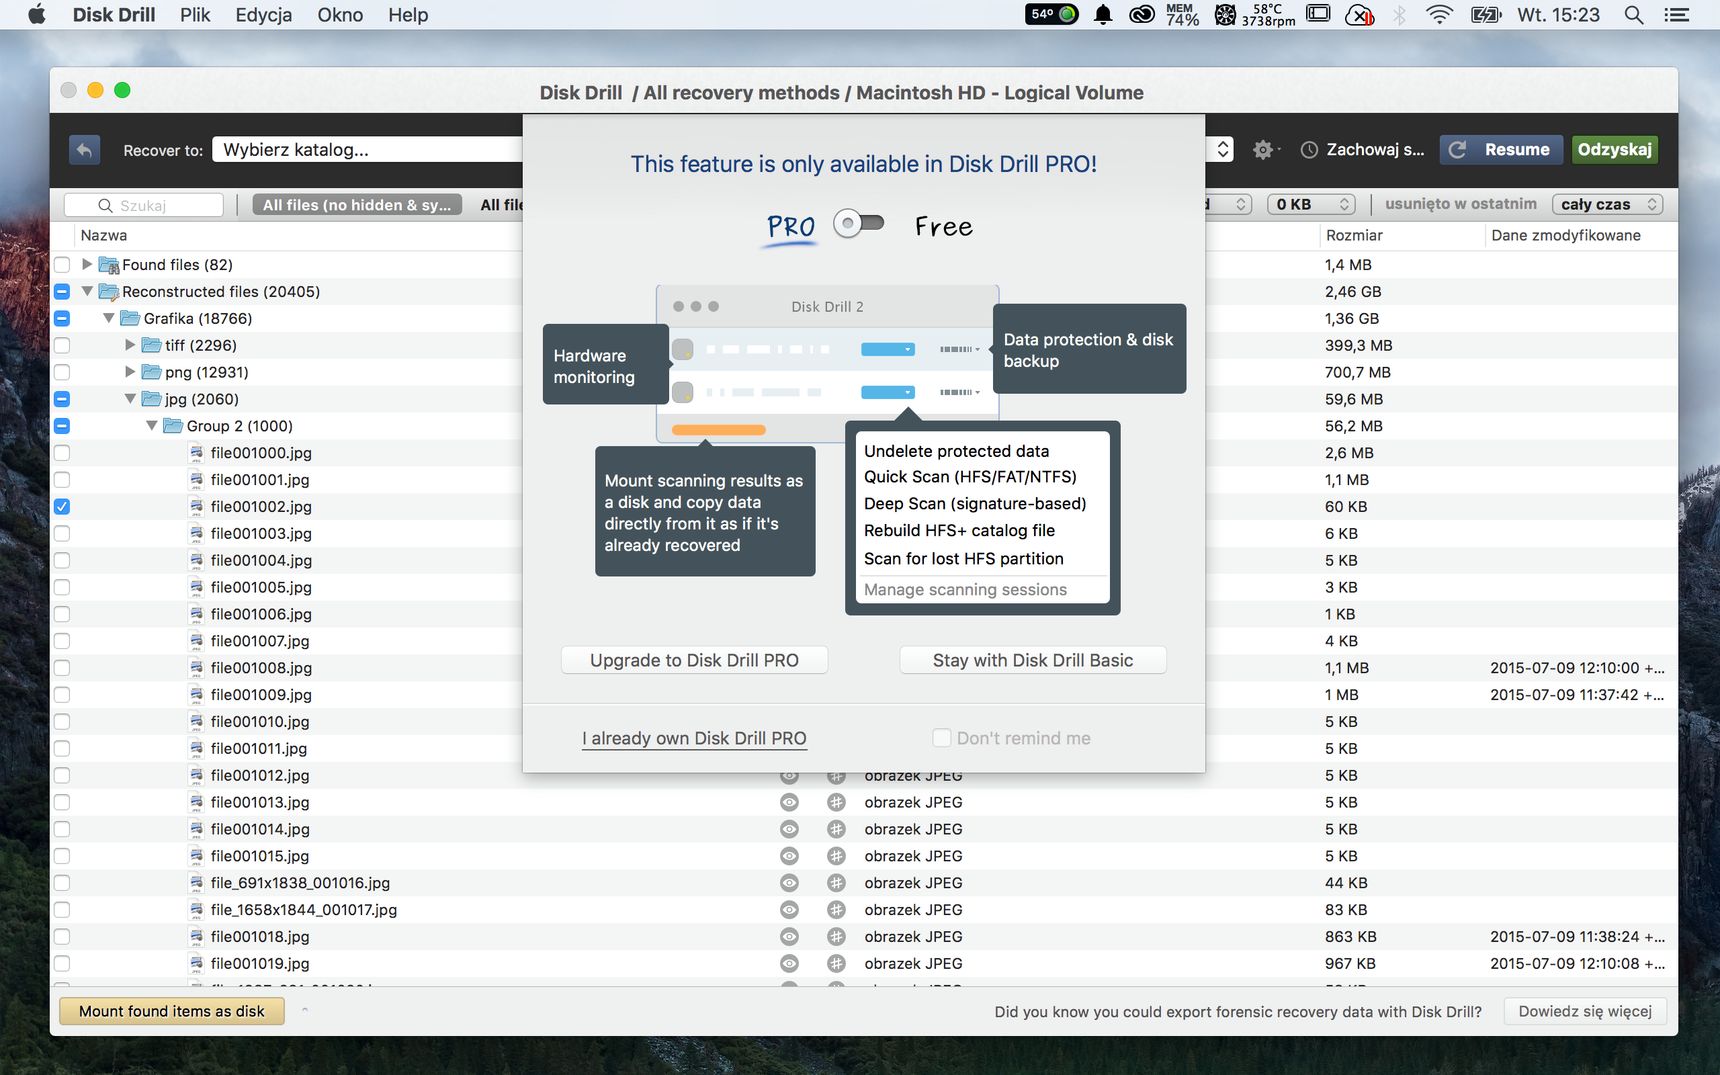Click the Wi-Fi icon in menu bar
The height and width of the screenshot is (1075, 1720).
tap(1439, 15)
